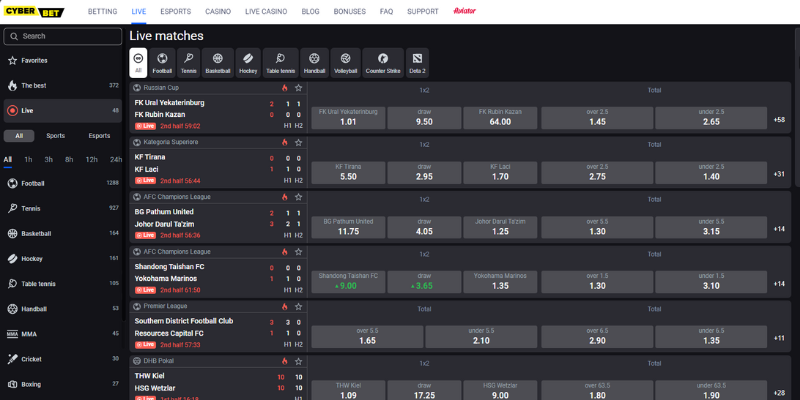This screenshot has height=400, width=800.
Task: Select the Football sport filter icon
Action: 162,63
